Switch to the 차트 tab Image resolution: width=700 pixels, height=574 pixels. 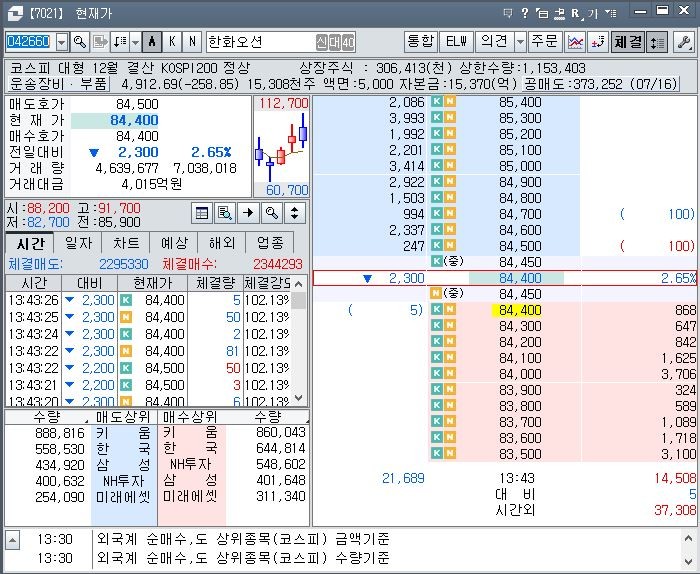pos(126,243)
